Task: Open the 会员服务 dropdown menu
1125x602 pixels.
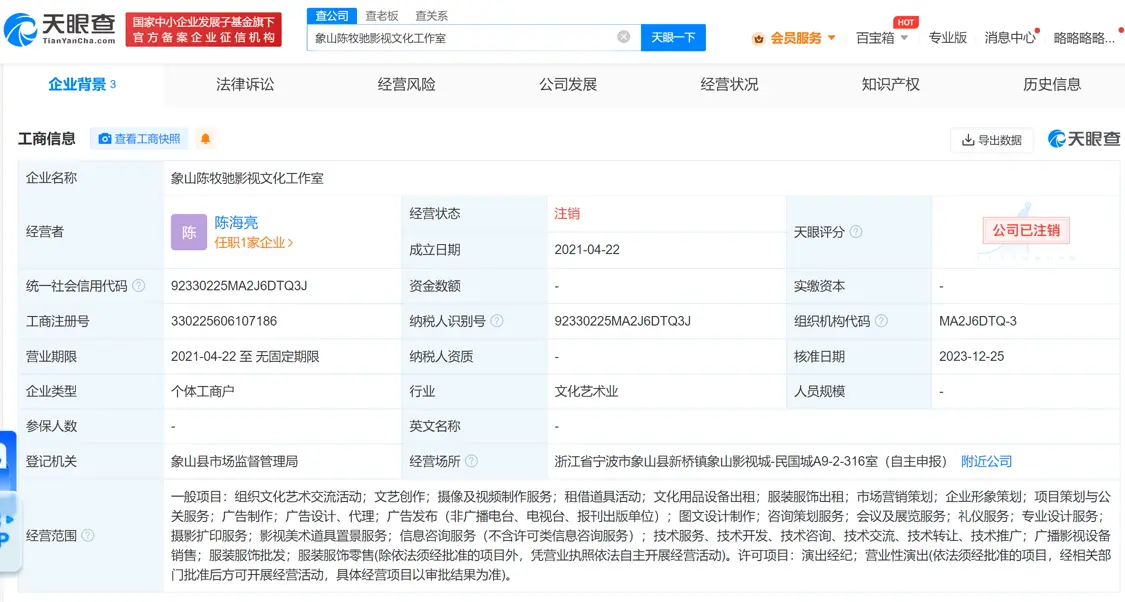Action: pyautogui.click(x=795, y=38)
